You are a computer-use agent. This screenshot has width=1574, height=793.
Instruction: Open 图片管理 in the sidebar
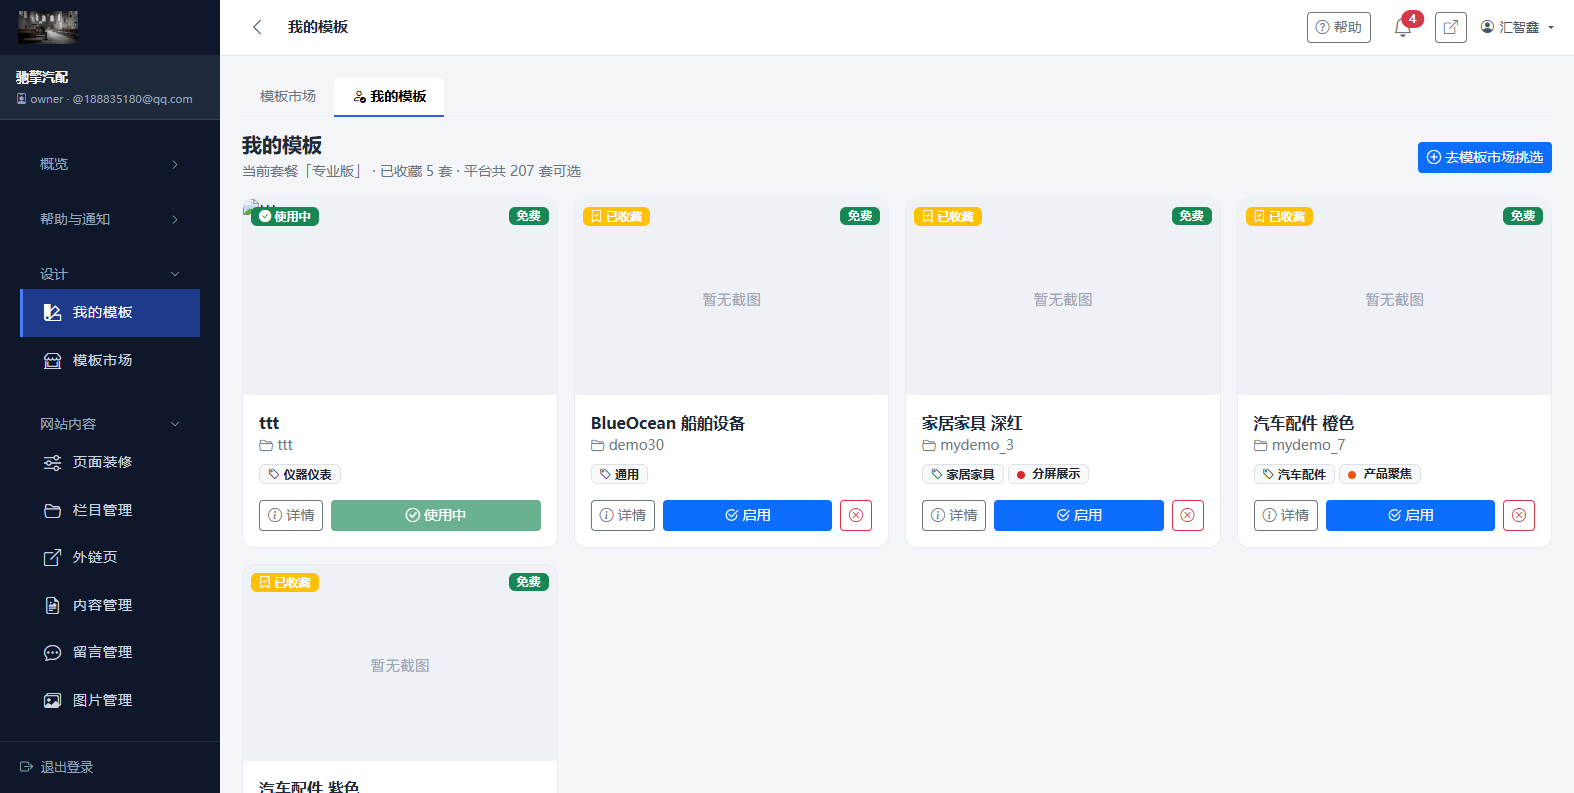110,700
